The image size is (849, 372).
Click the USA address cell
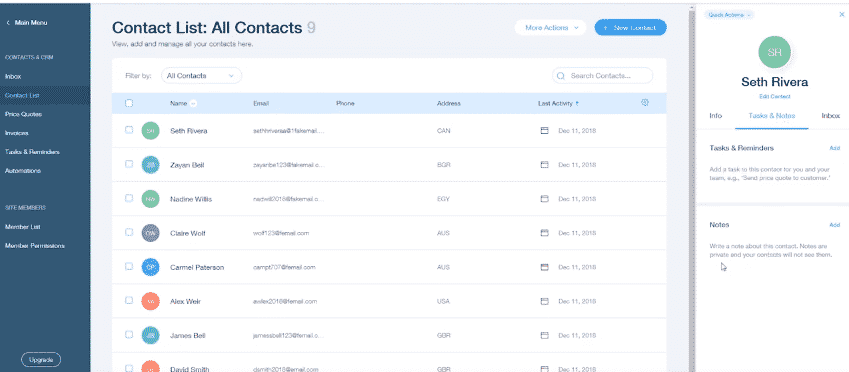(x=443, y=301)
